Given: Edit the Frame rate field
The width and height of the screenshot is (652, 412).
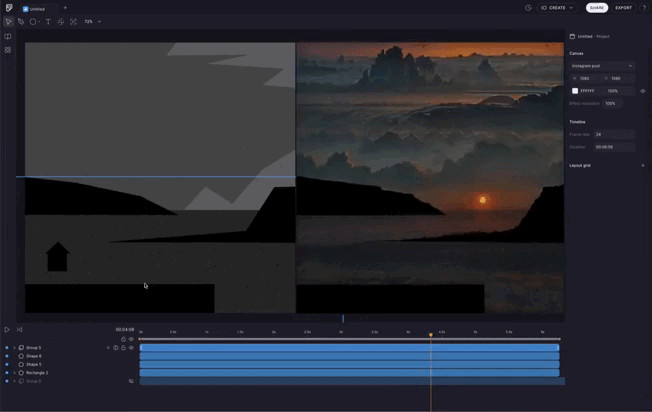Looking at the screenshot, I should (614, 134).
